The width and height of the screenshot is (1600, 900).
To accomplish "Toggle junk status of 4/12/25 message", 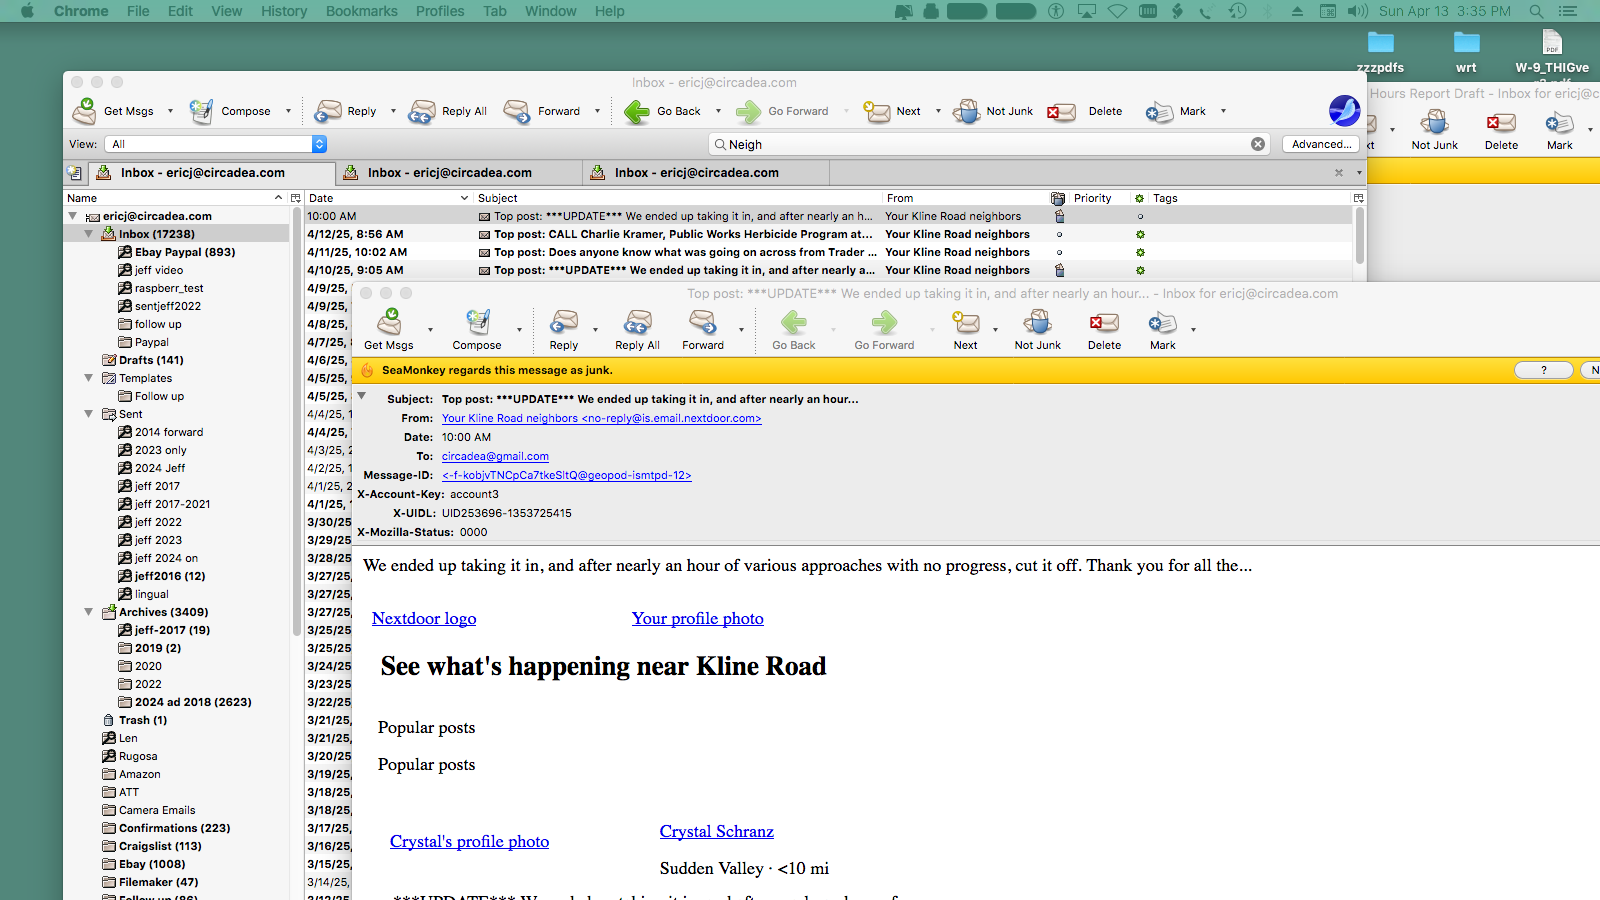I will (1059, 235).
